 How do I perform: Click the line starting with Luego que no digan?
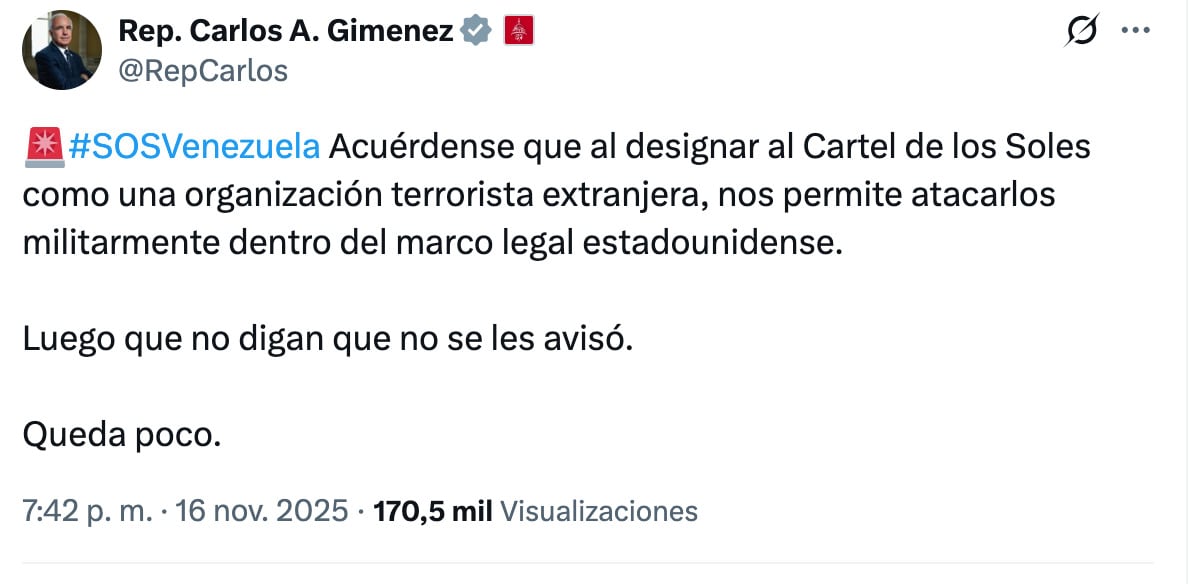[328, 339]
